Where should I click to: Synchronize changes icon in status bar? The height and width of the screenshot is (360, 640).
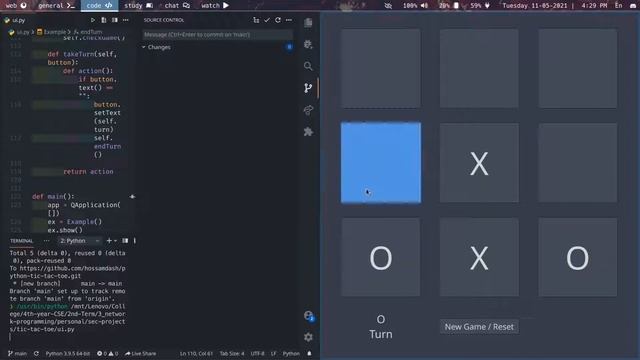coord(36,353)
